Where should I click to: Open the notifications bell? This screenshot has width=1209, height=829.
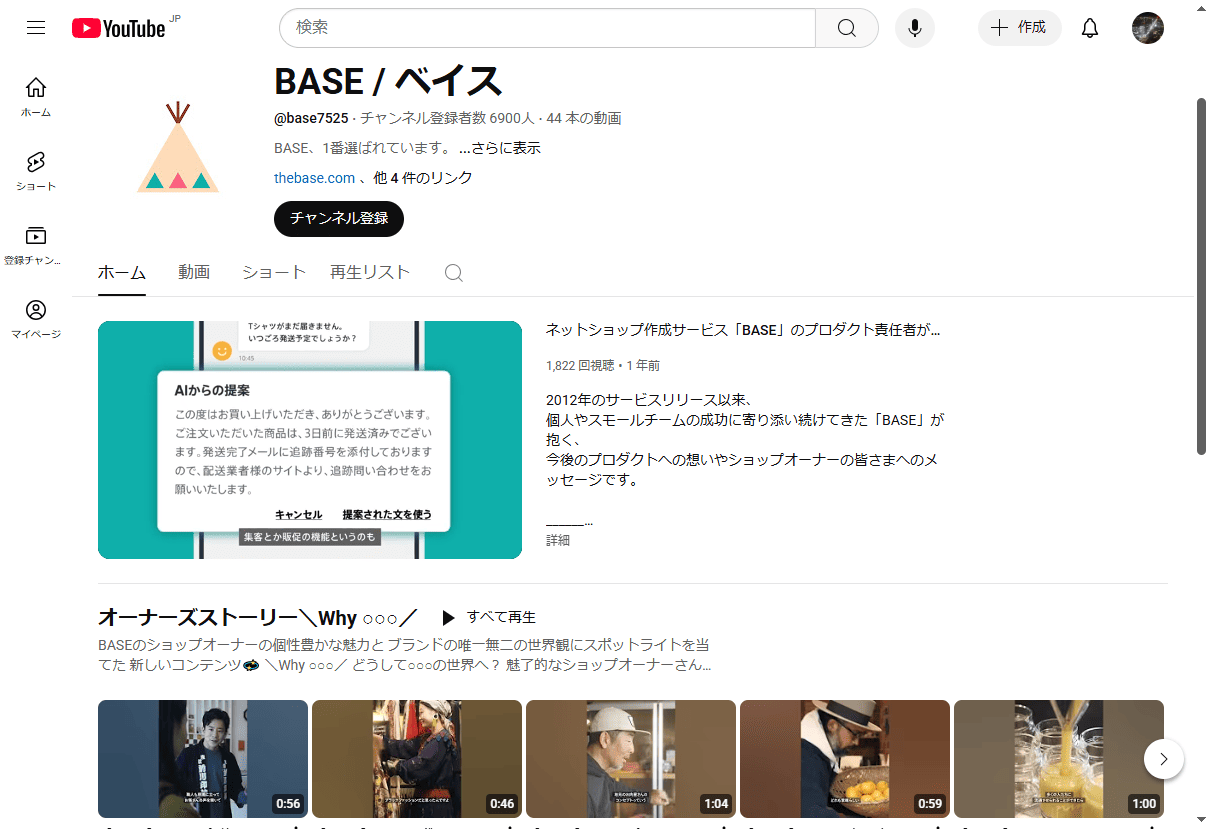tap(1090, 28)
